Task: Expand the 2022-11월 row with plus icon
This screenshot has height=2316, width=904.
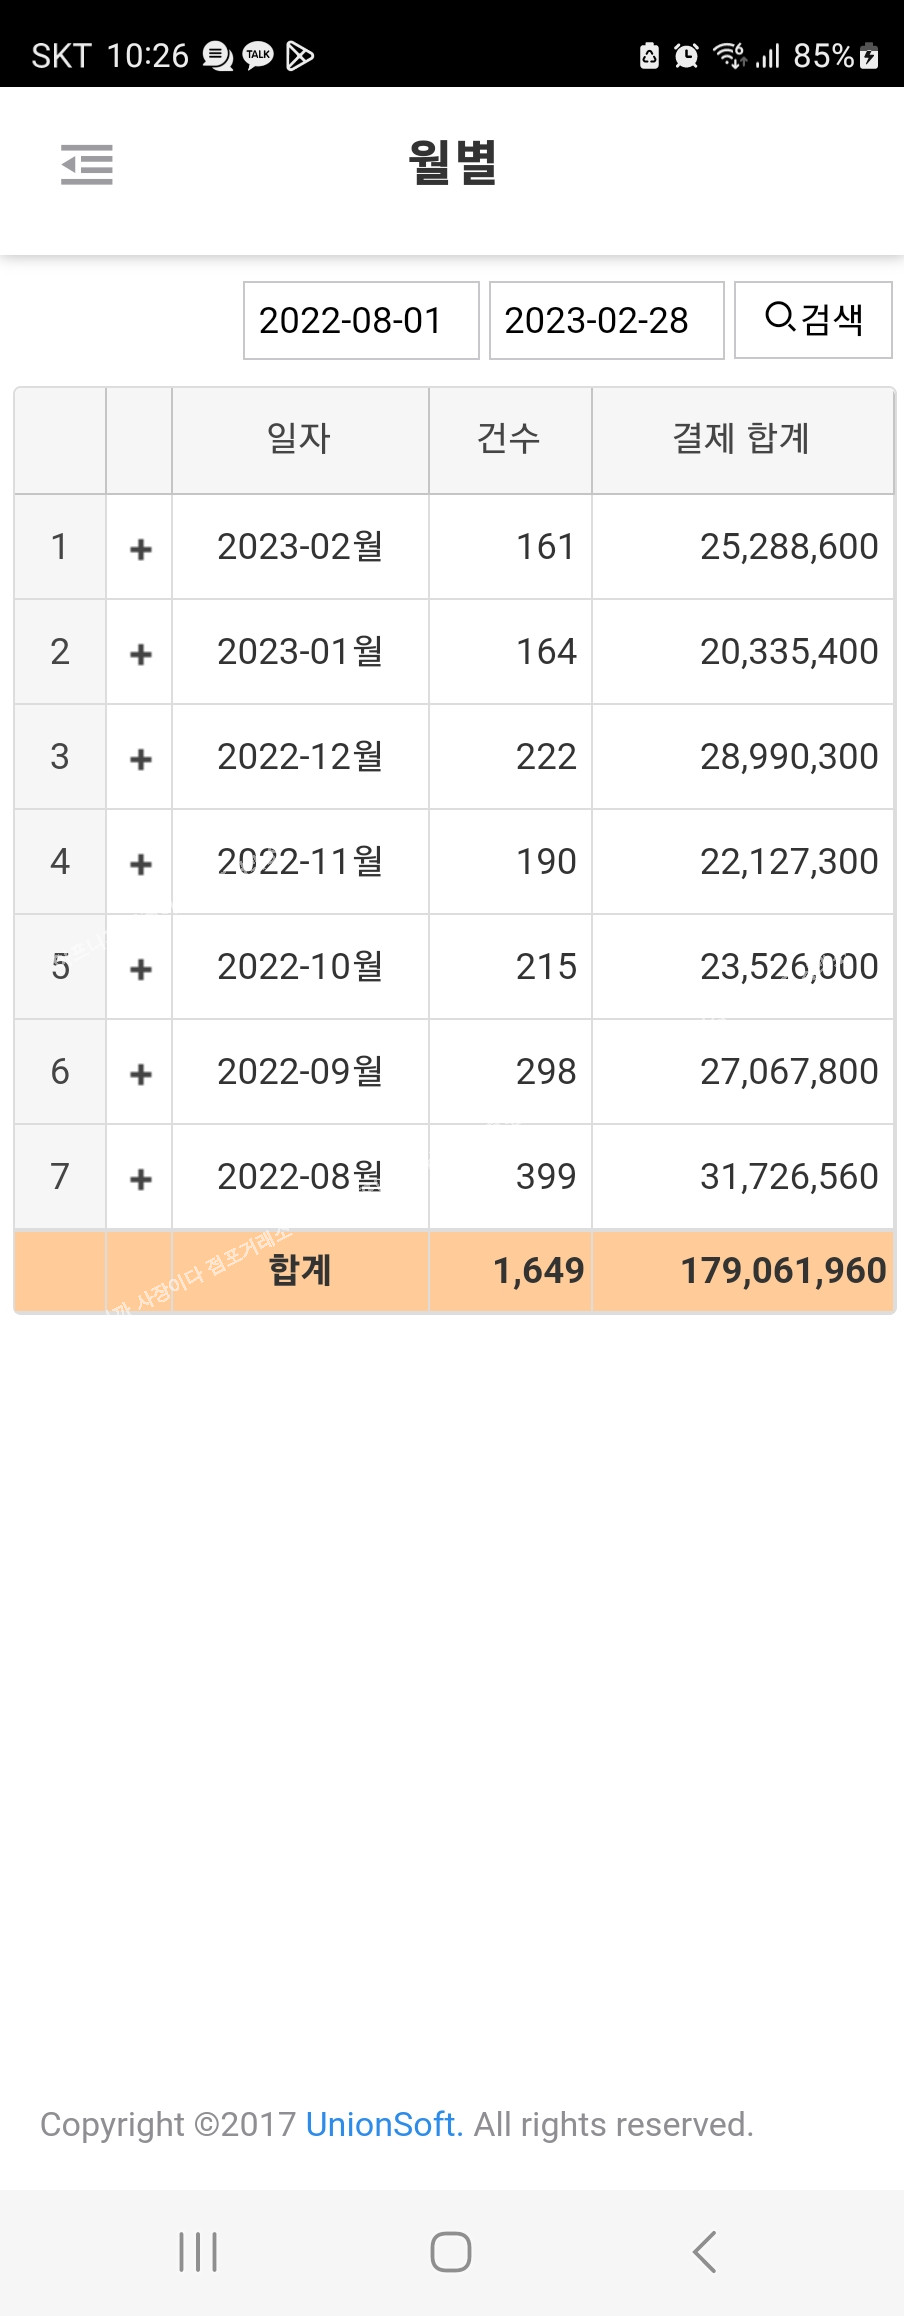Action: (x=141, y=863)
